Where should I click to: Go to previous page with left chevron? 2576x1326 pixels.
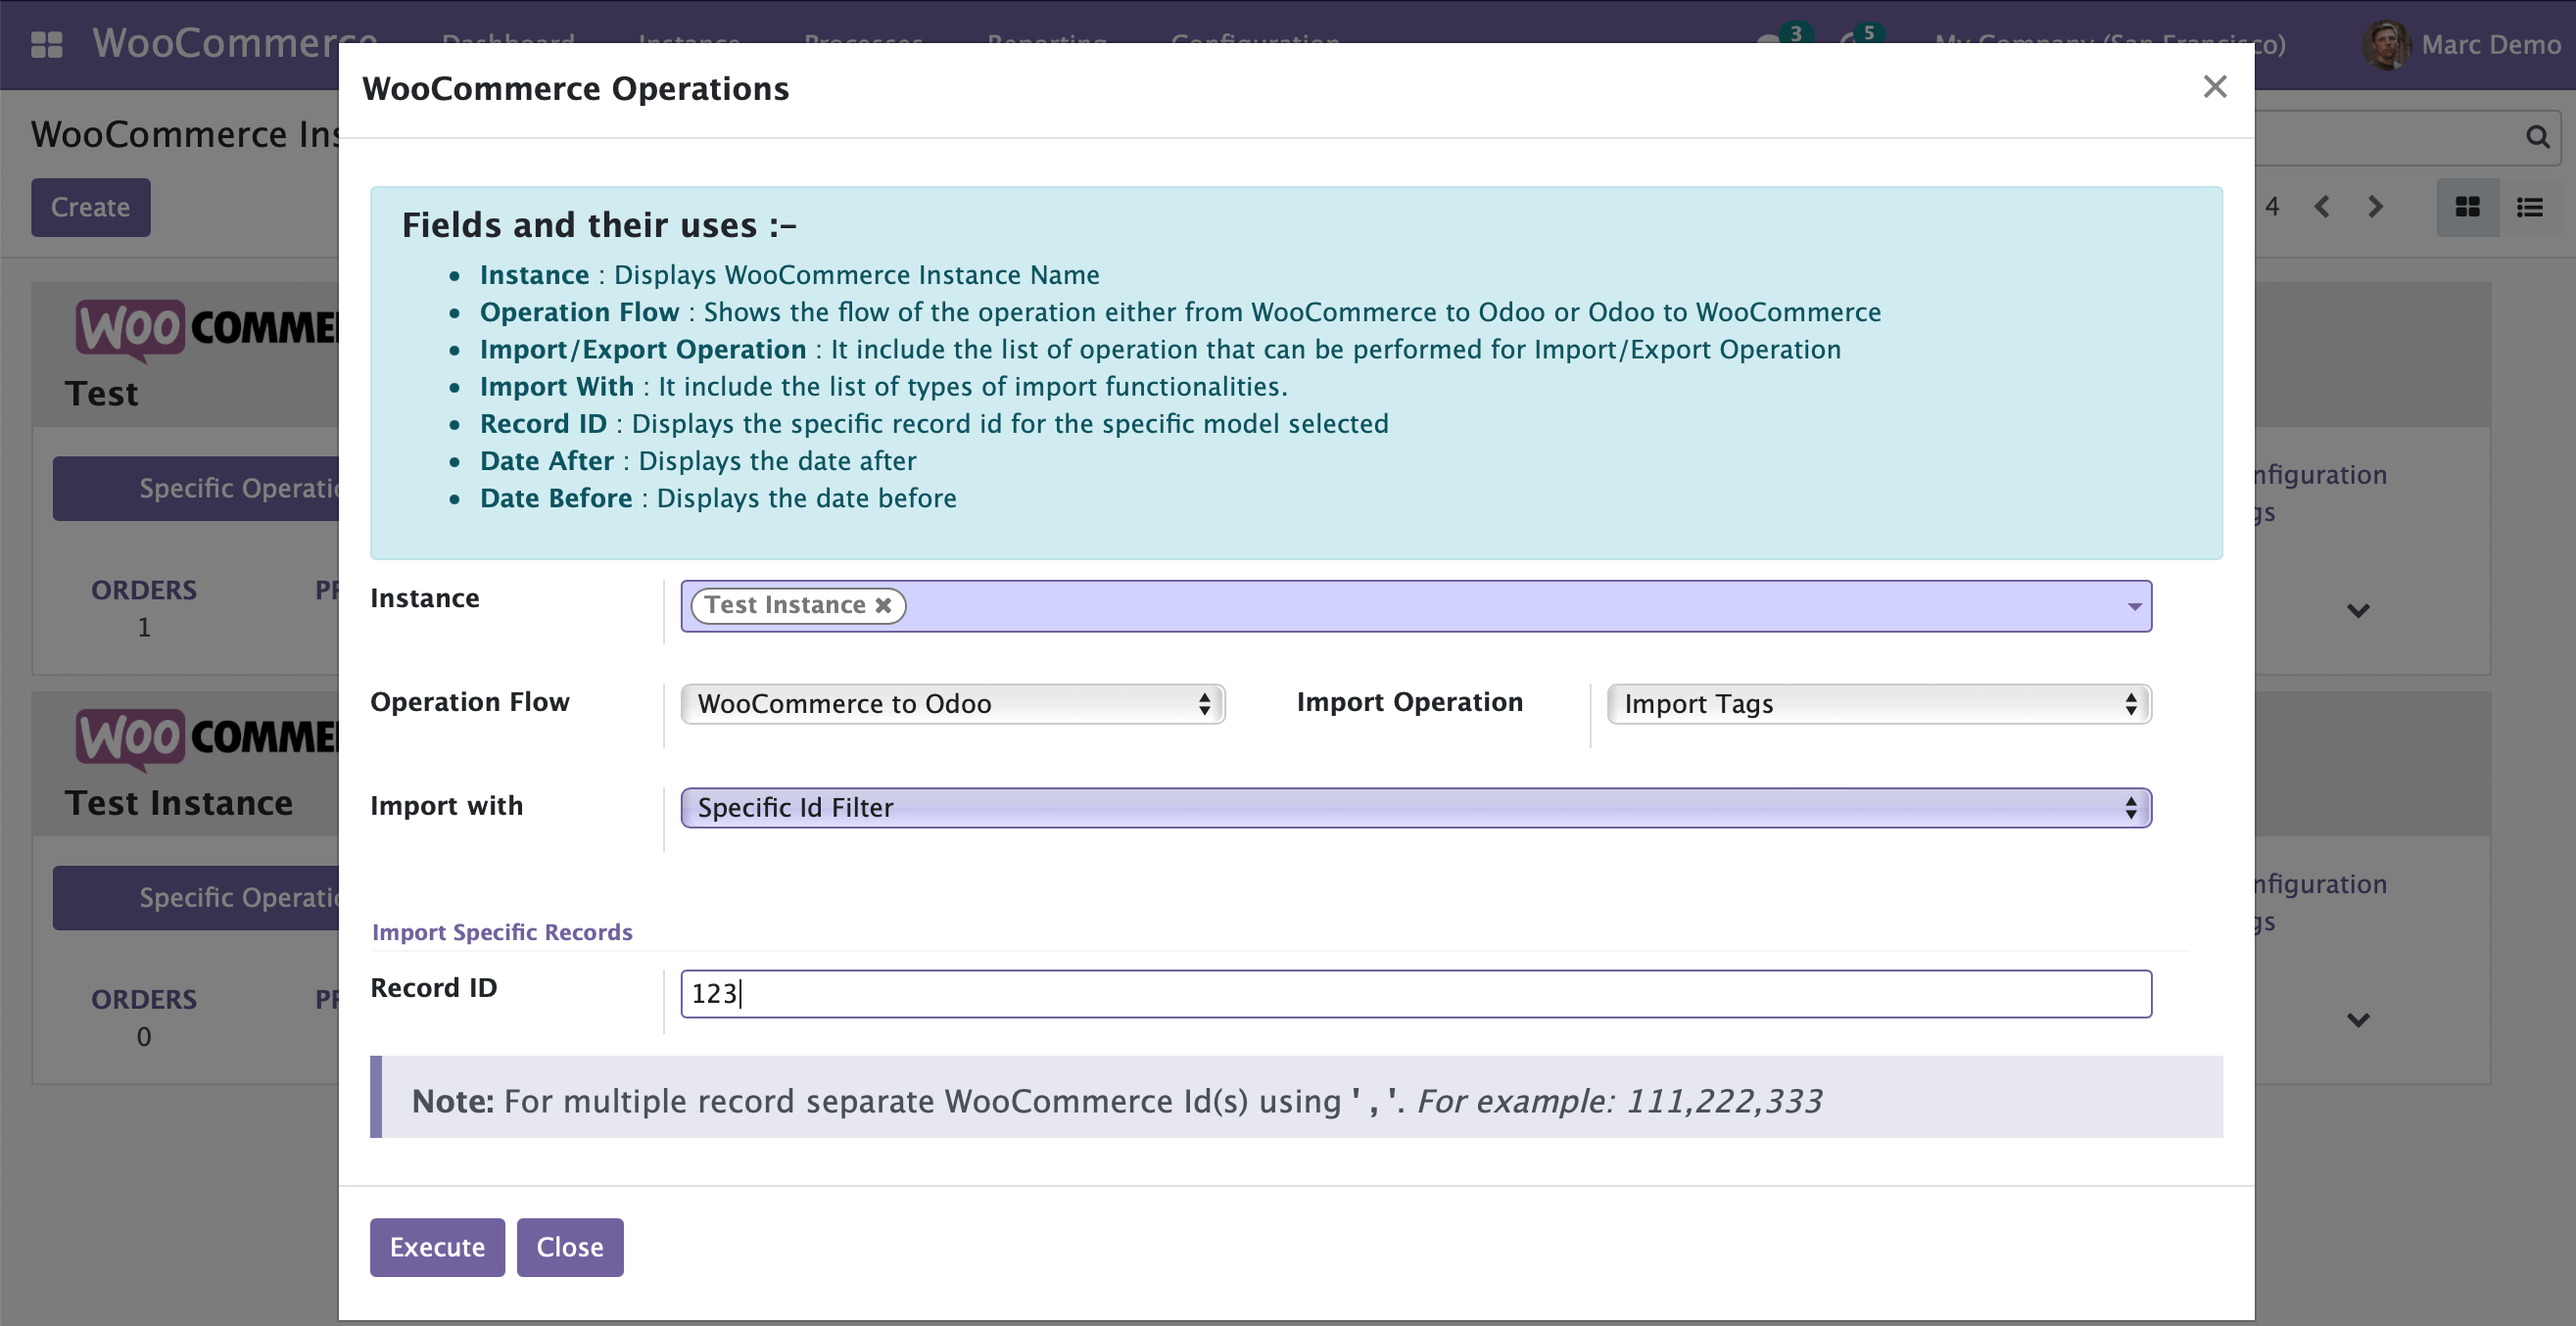click(x=2322, y=207)
